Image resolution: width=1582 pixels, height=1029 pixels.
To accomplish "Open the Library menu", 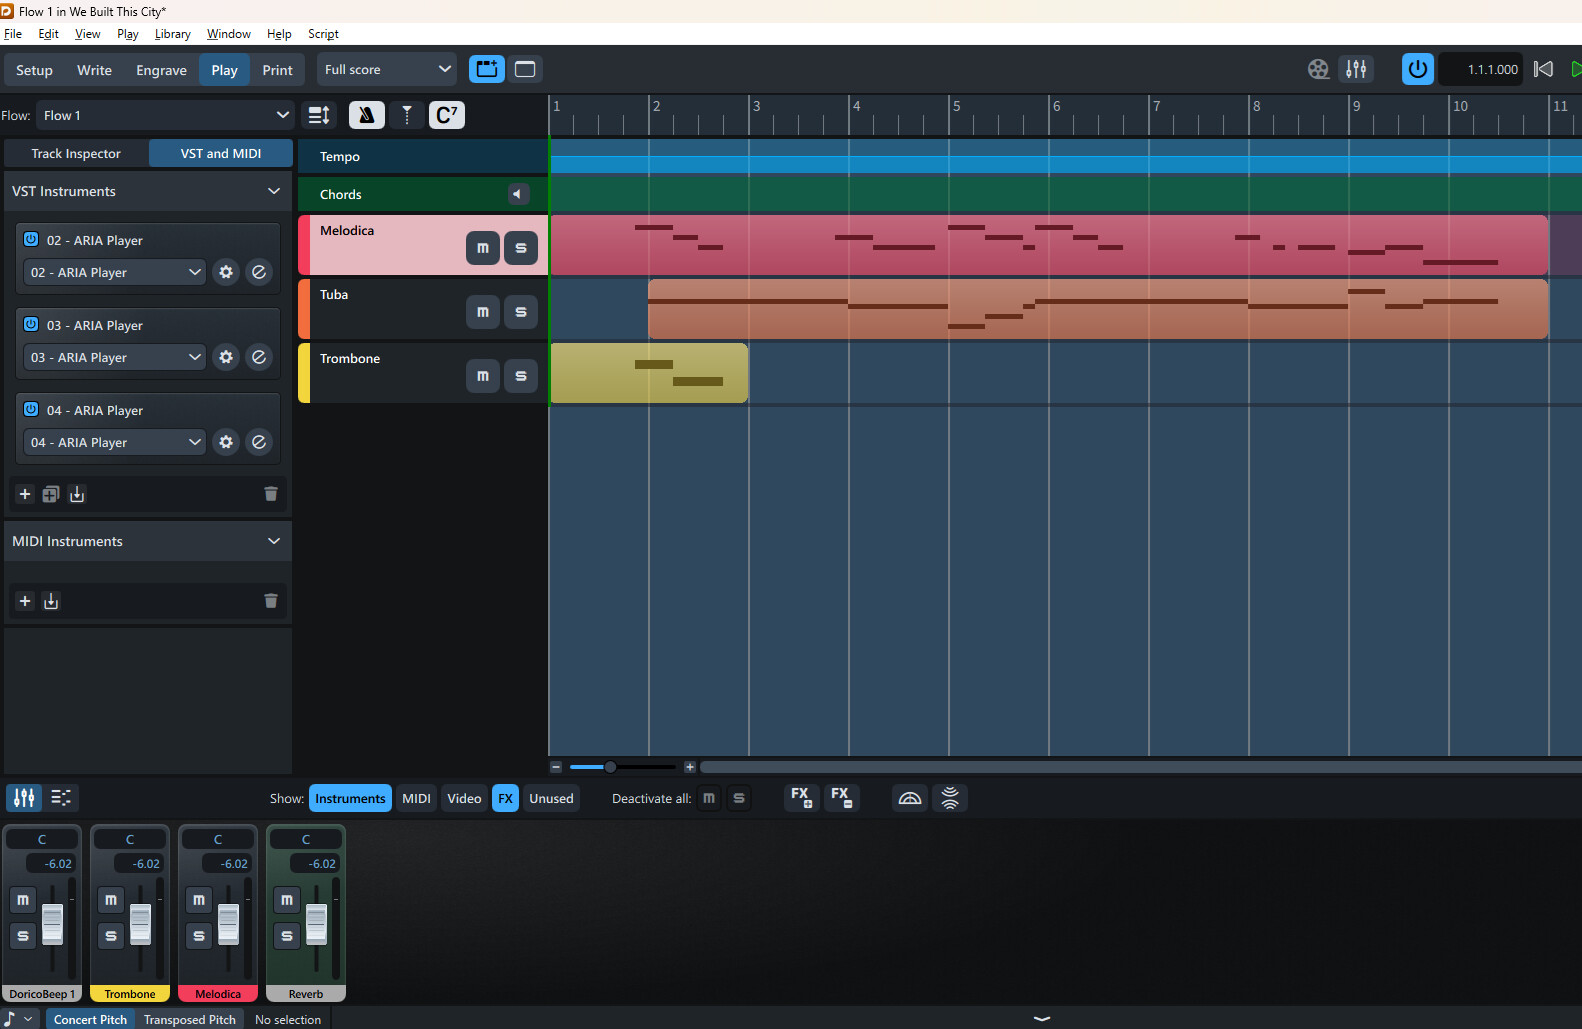I will pyautogui.click(x=172, y=34).
